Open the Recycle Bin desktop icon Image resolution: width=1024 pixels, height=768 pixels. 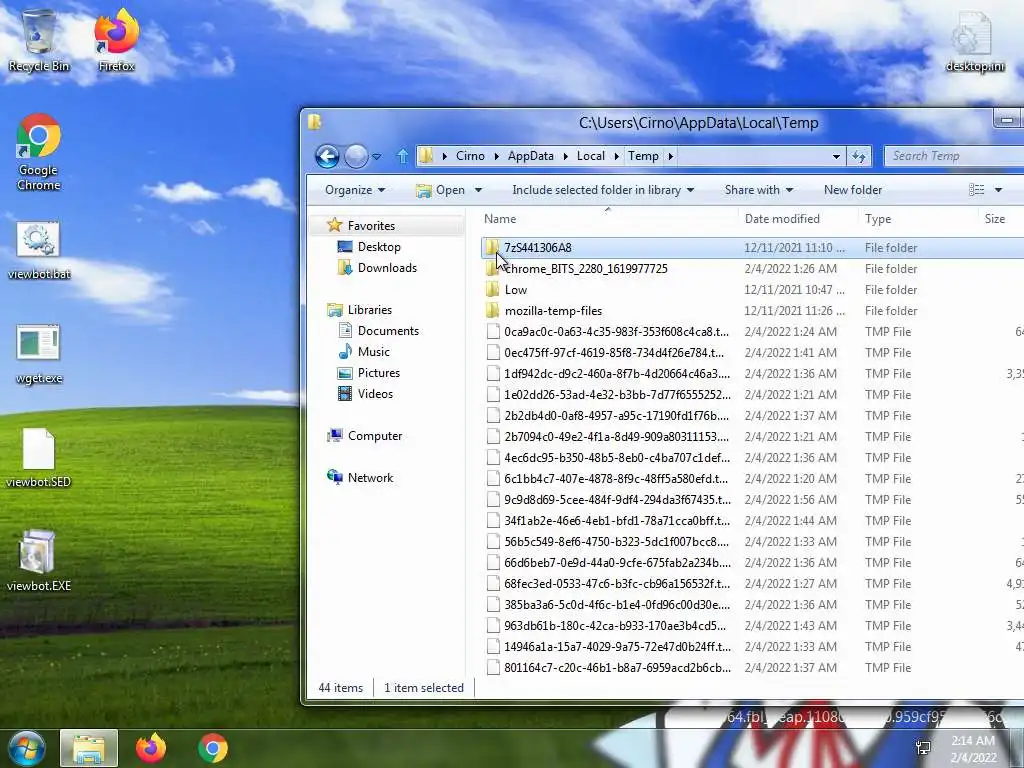click(x=39, y=40)
